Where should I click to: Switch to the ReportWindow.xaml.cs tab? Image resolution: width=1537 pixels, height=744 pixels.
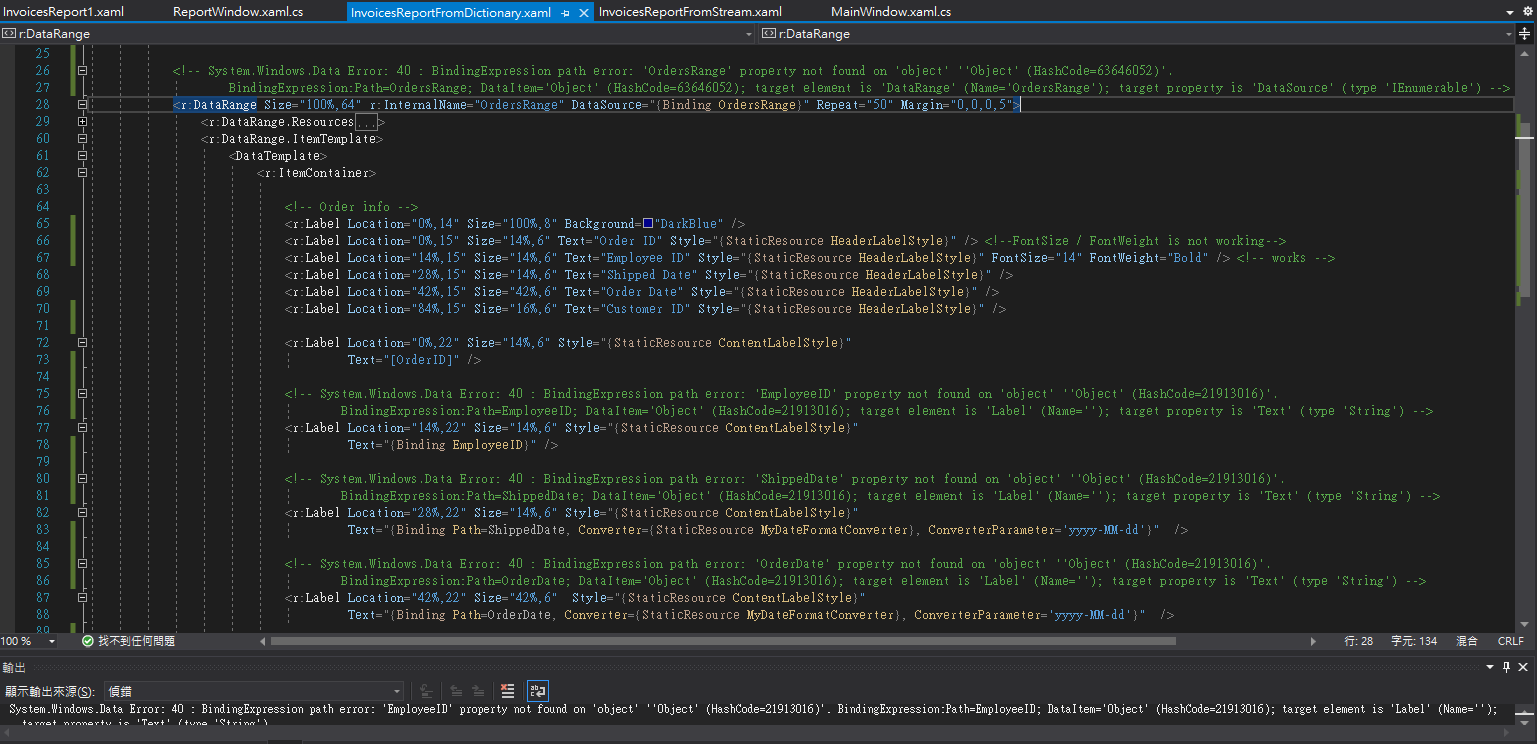[x=237, y=12]
